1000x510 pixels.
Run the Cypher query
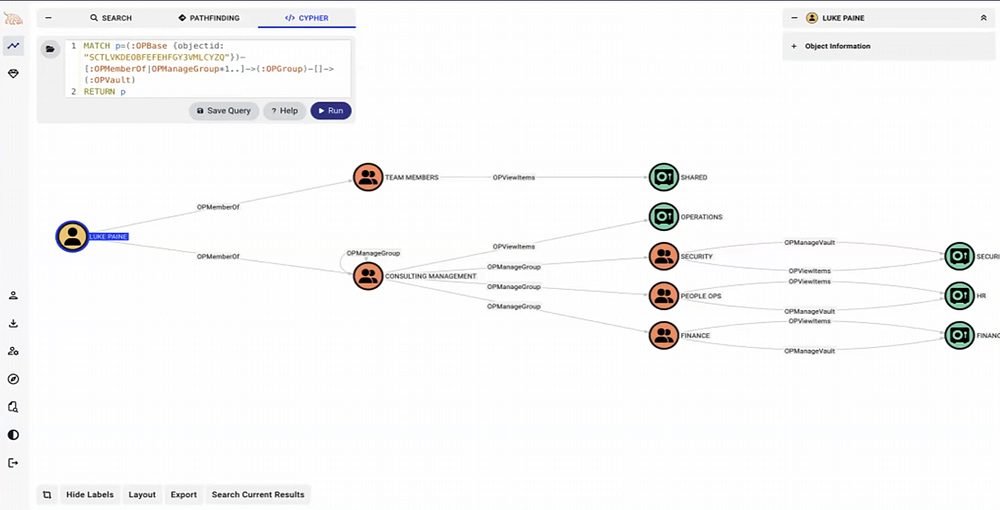[331, 110]
